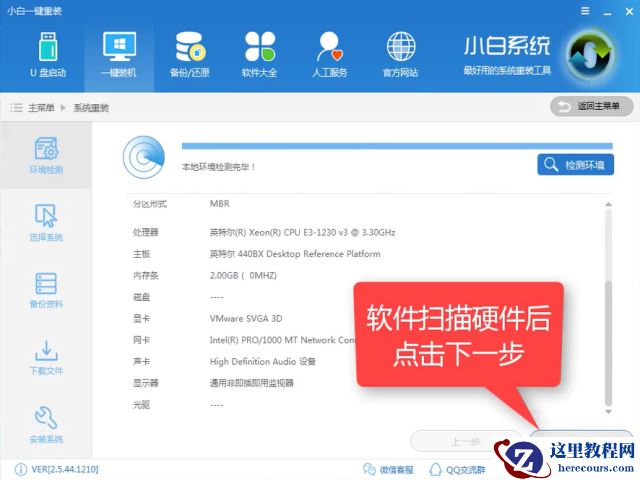Select the 备份资料 step in sidebar
The width and height of the screenshot is (640, 480).
tap(46, 290)
